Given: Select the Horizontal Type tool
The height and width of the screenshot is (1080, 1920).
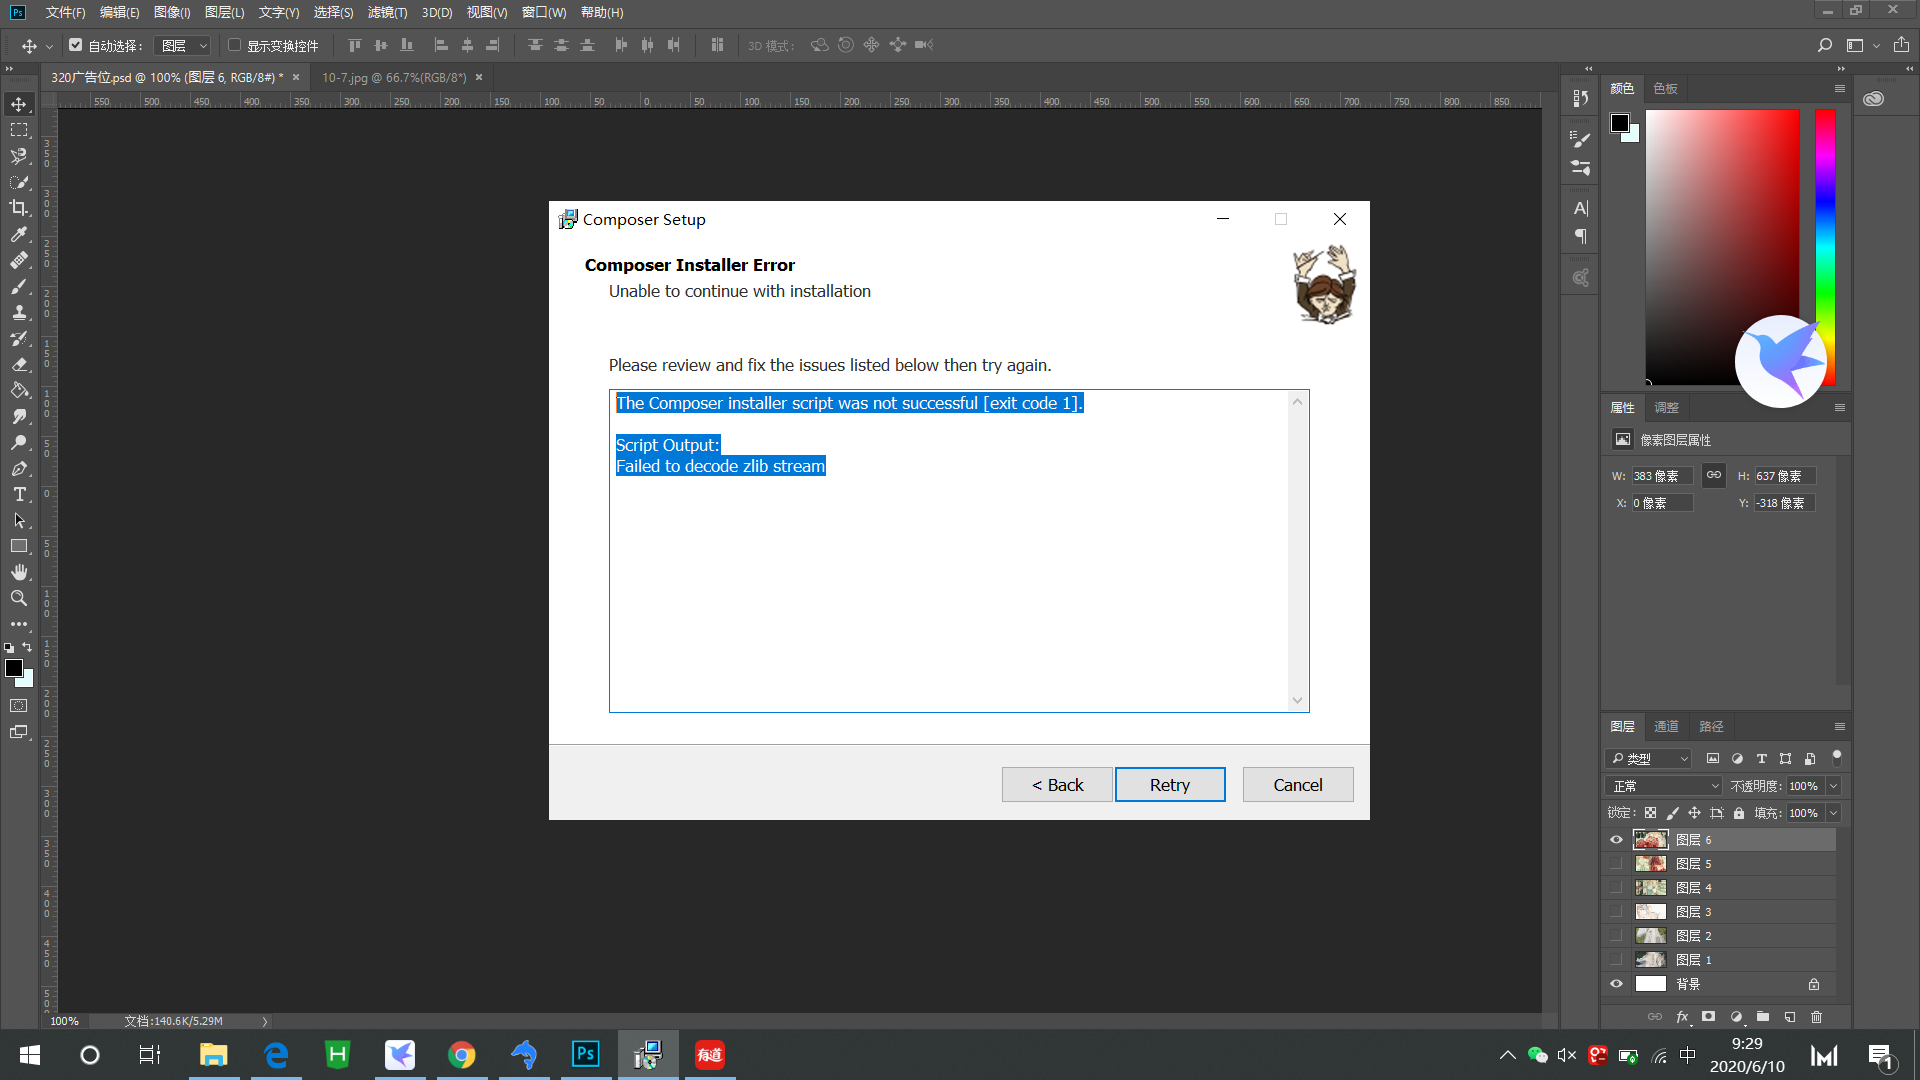Looking at the screenshot, I should (19, 494).
